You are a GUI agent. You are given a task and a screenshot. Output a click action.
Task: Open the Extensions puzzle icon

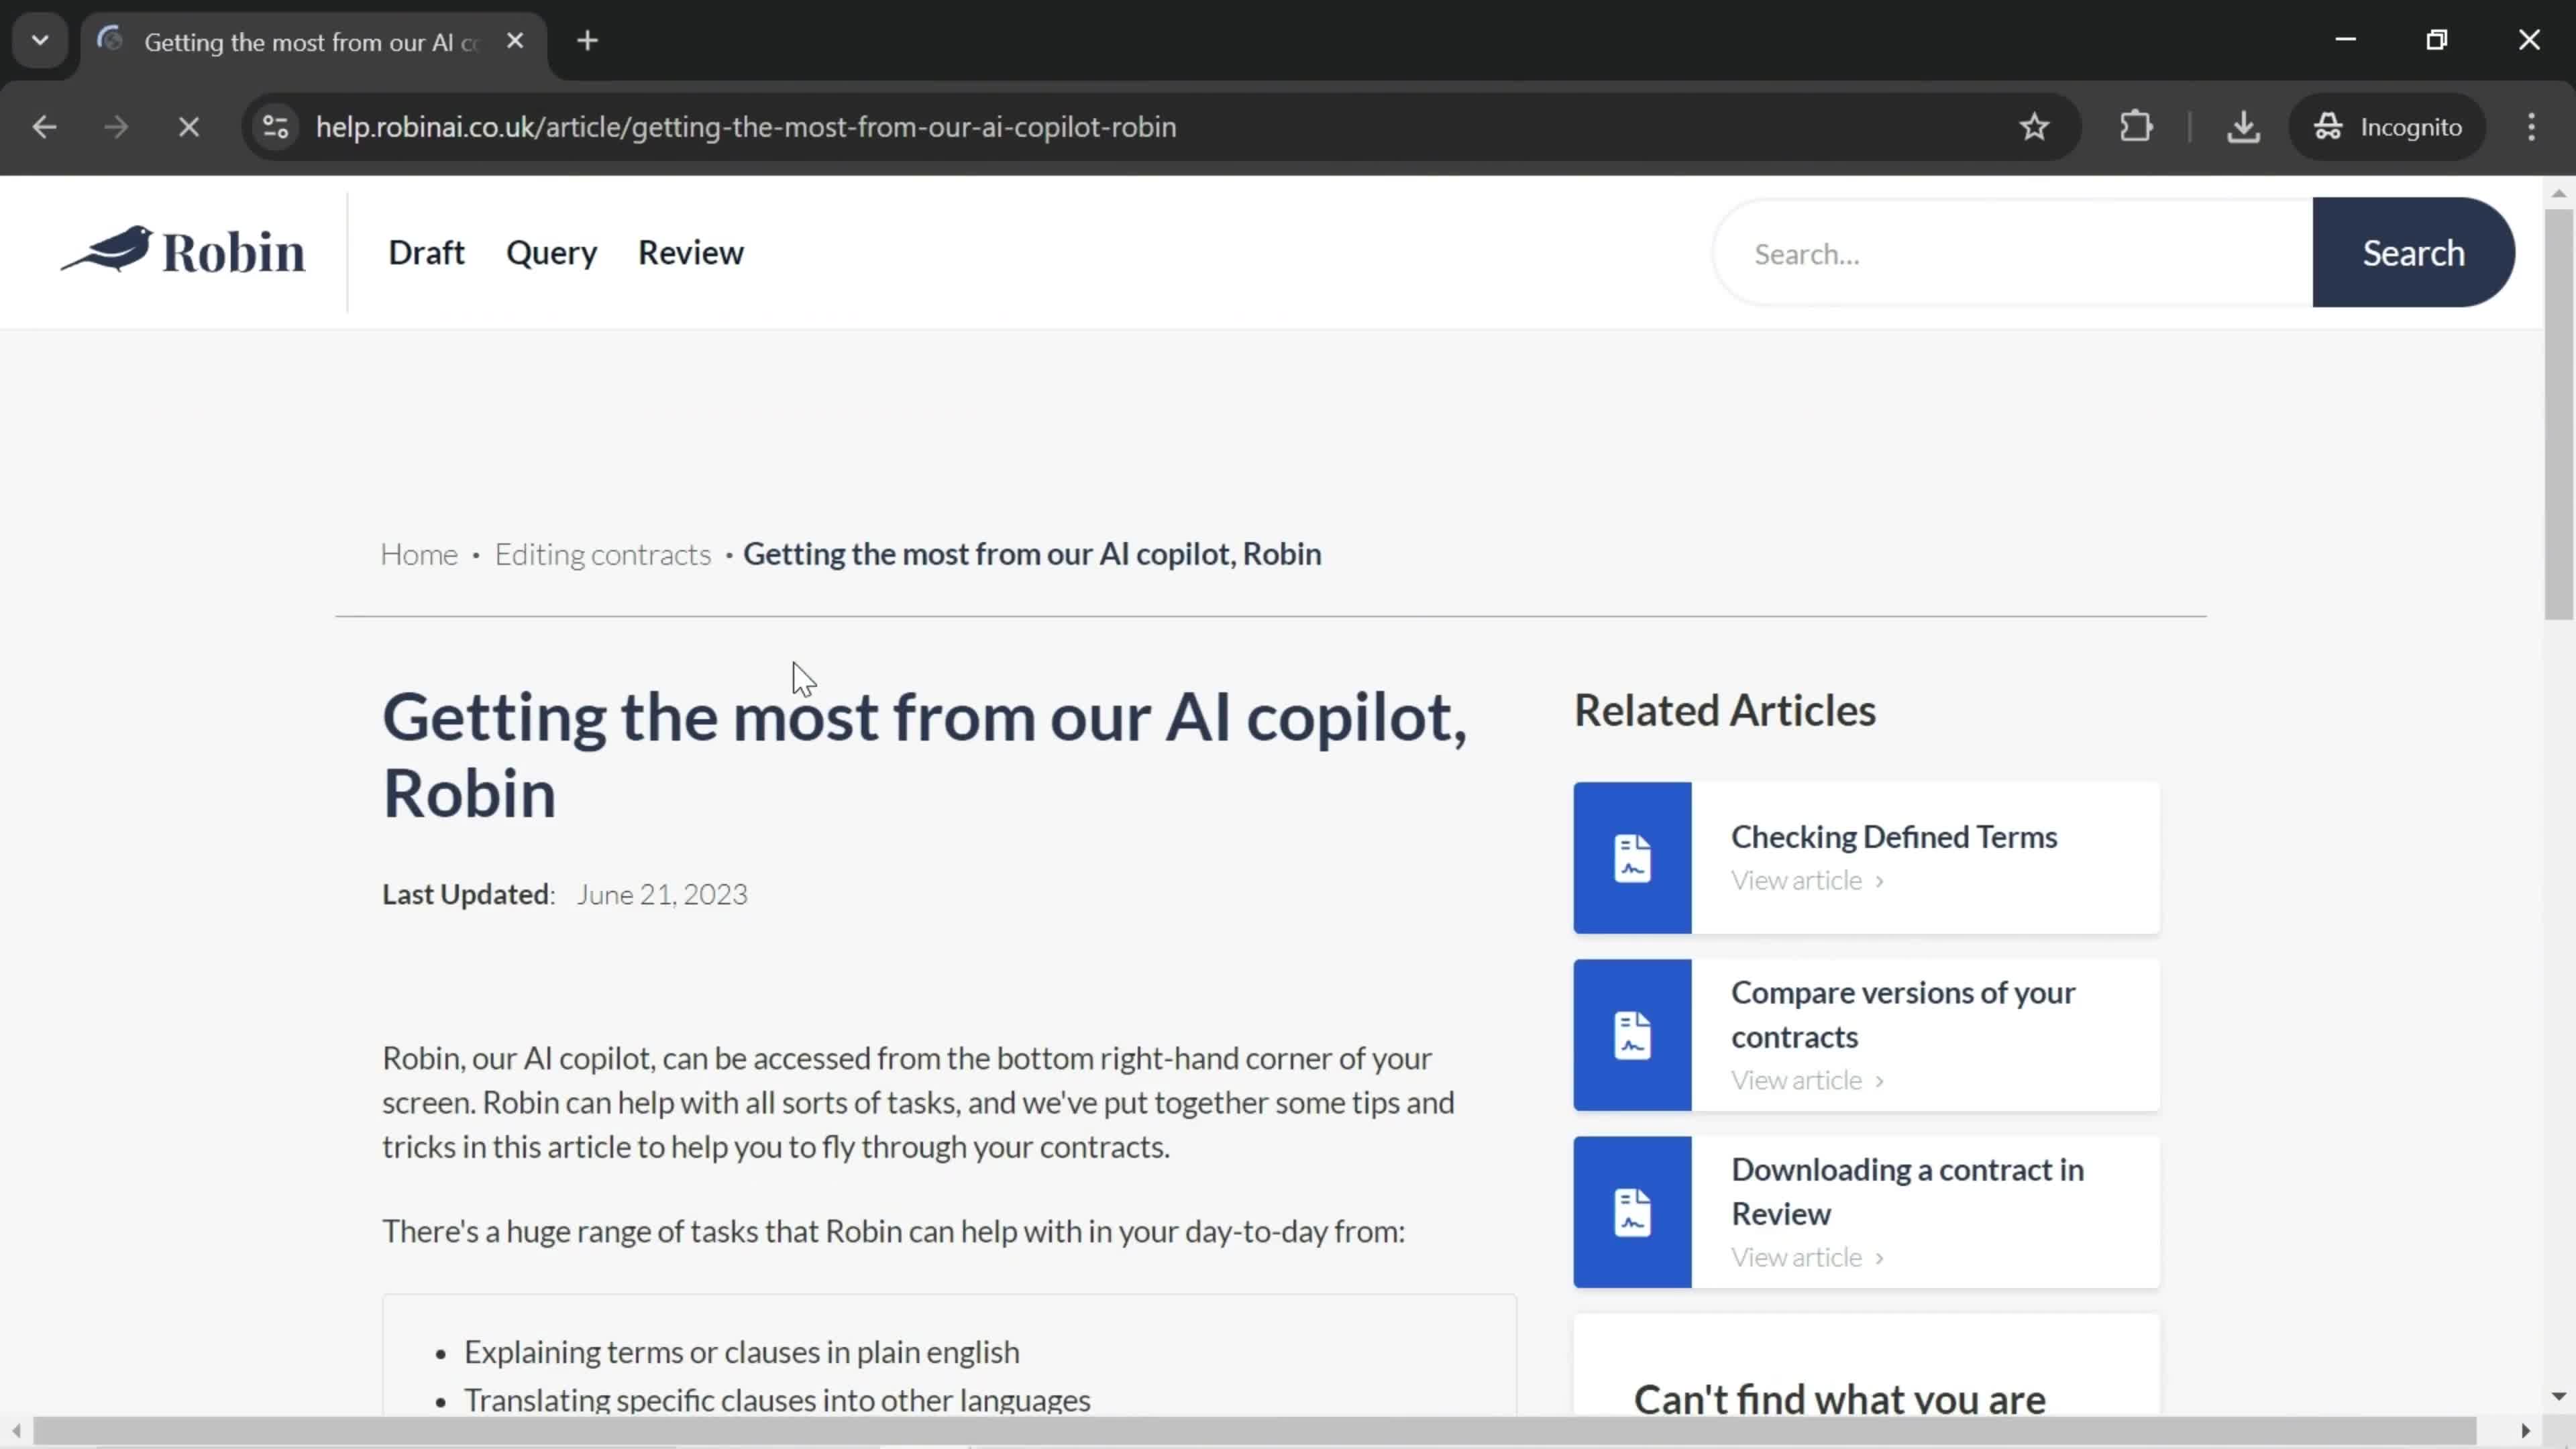(2135, 127)
